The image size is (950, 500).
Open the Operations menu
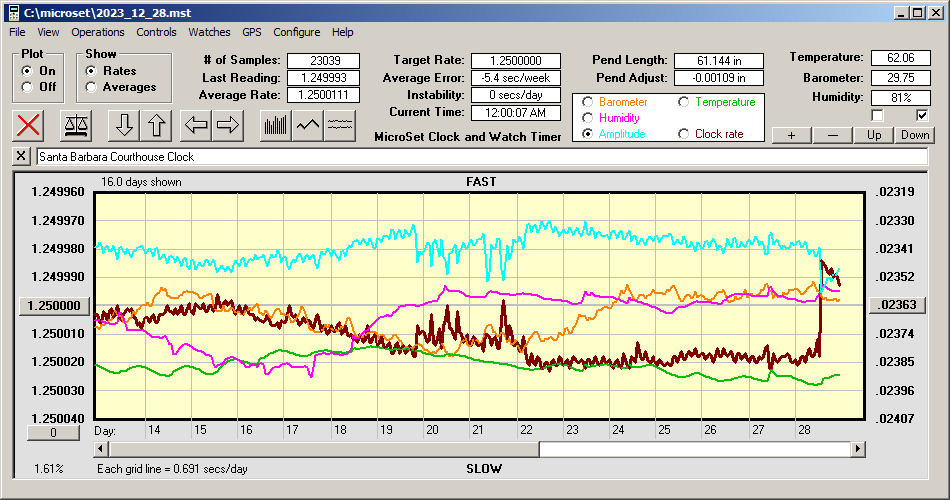(98, 32)
